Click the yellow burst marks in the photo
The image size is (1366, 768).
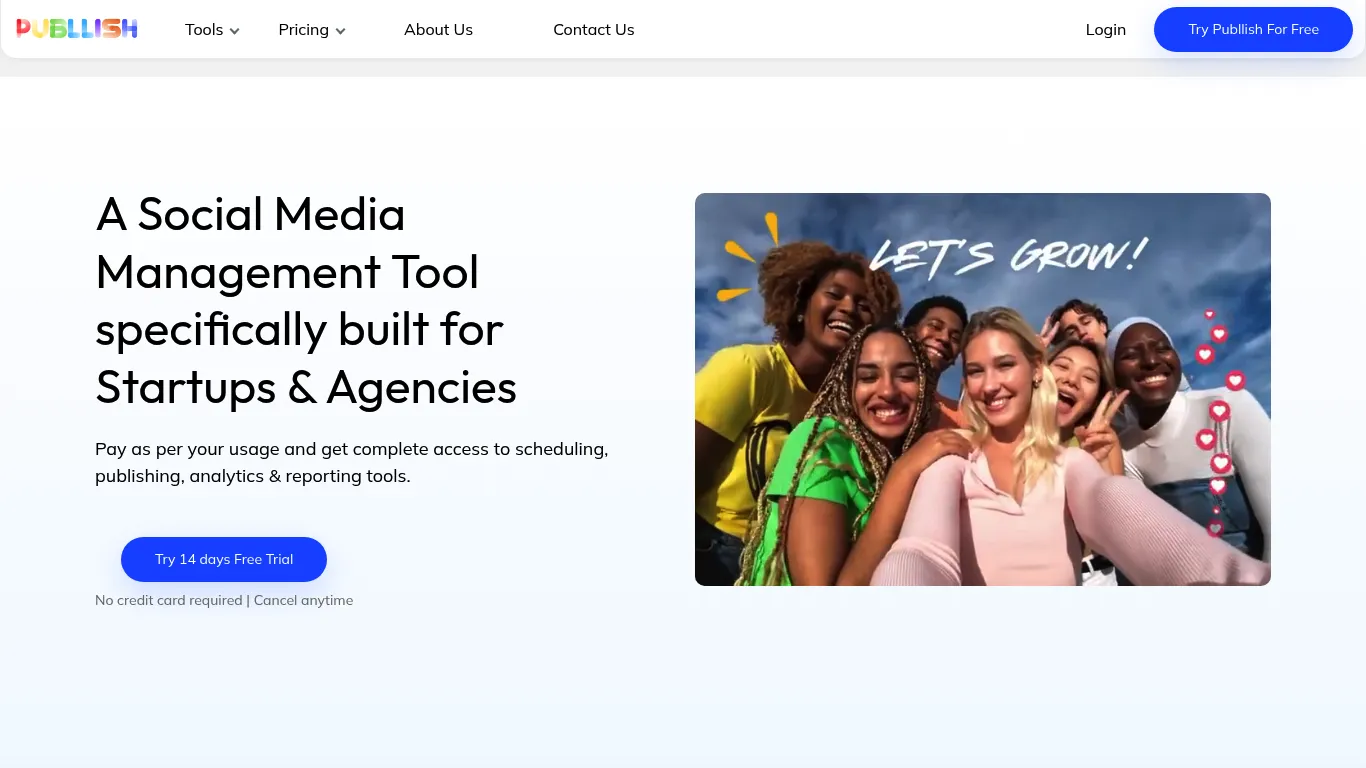[x=747, y=258]
